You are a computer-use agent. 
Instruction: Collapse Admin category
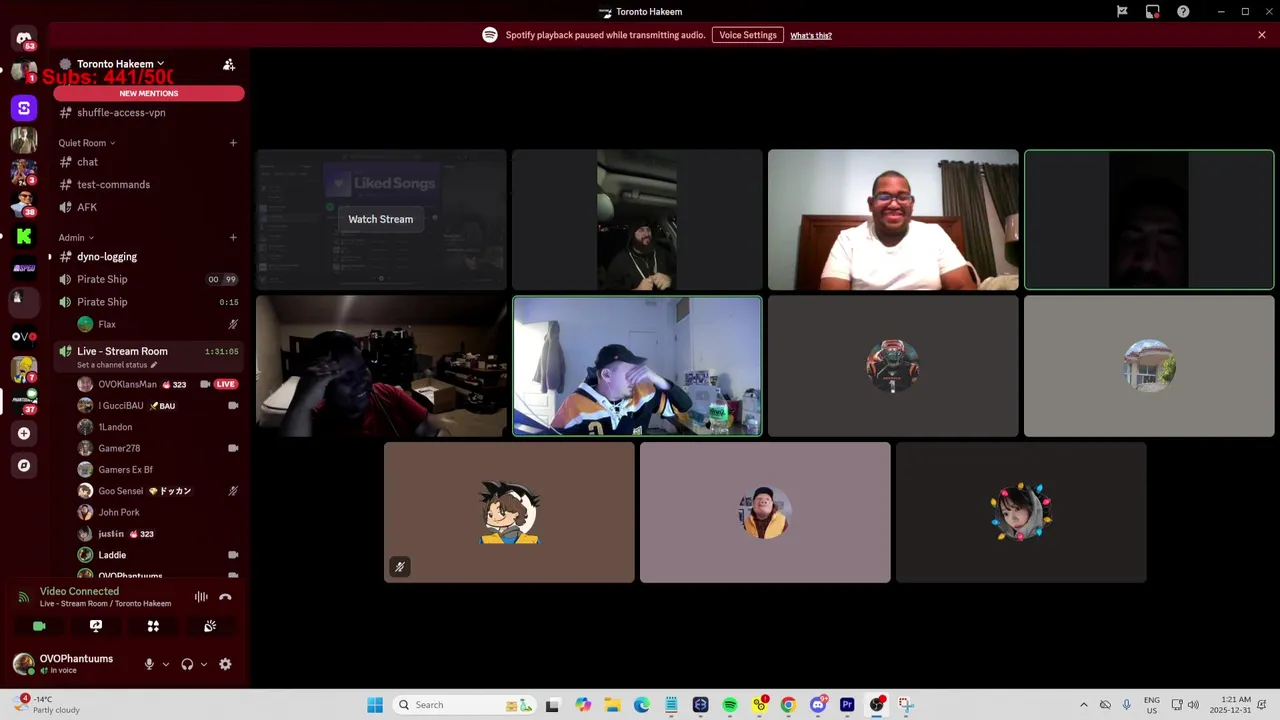76,238
